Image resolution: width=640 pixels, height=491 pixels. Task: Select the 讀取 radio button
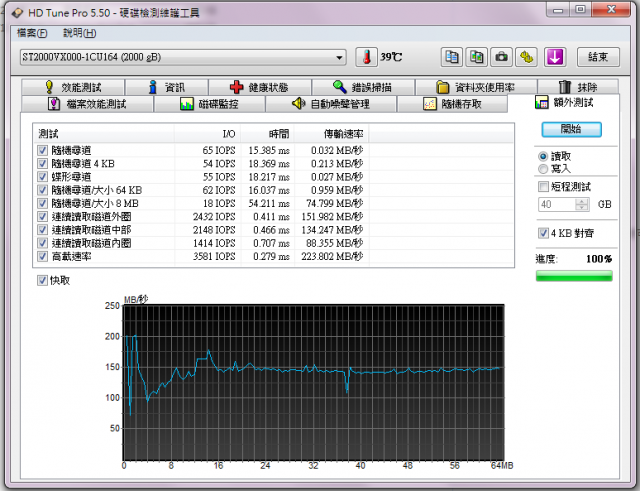(543, 156)
